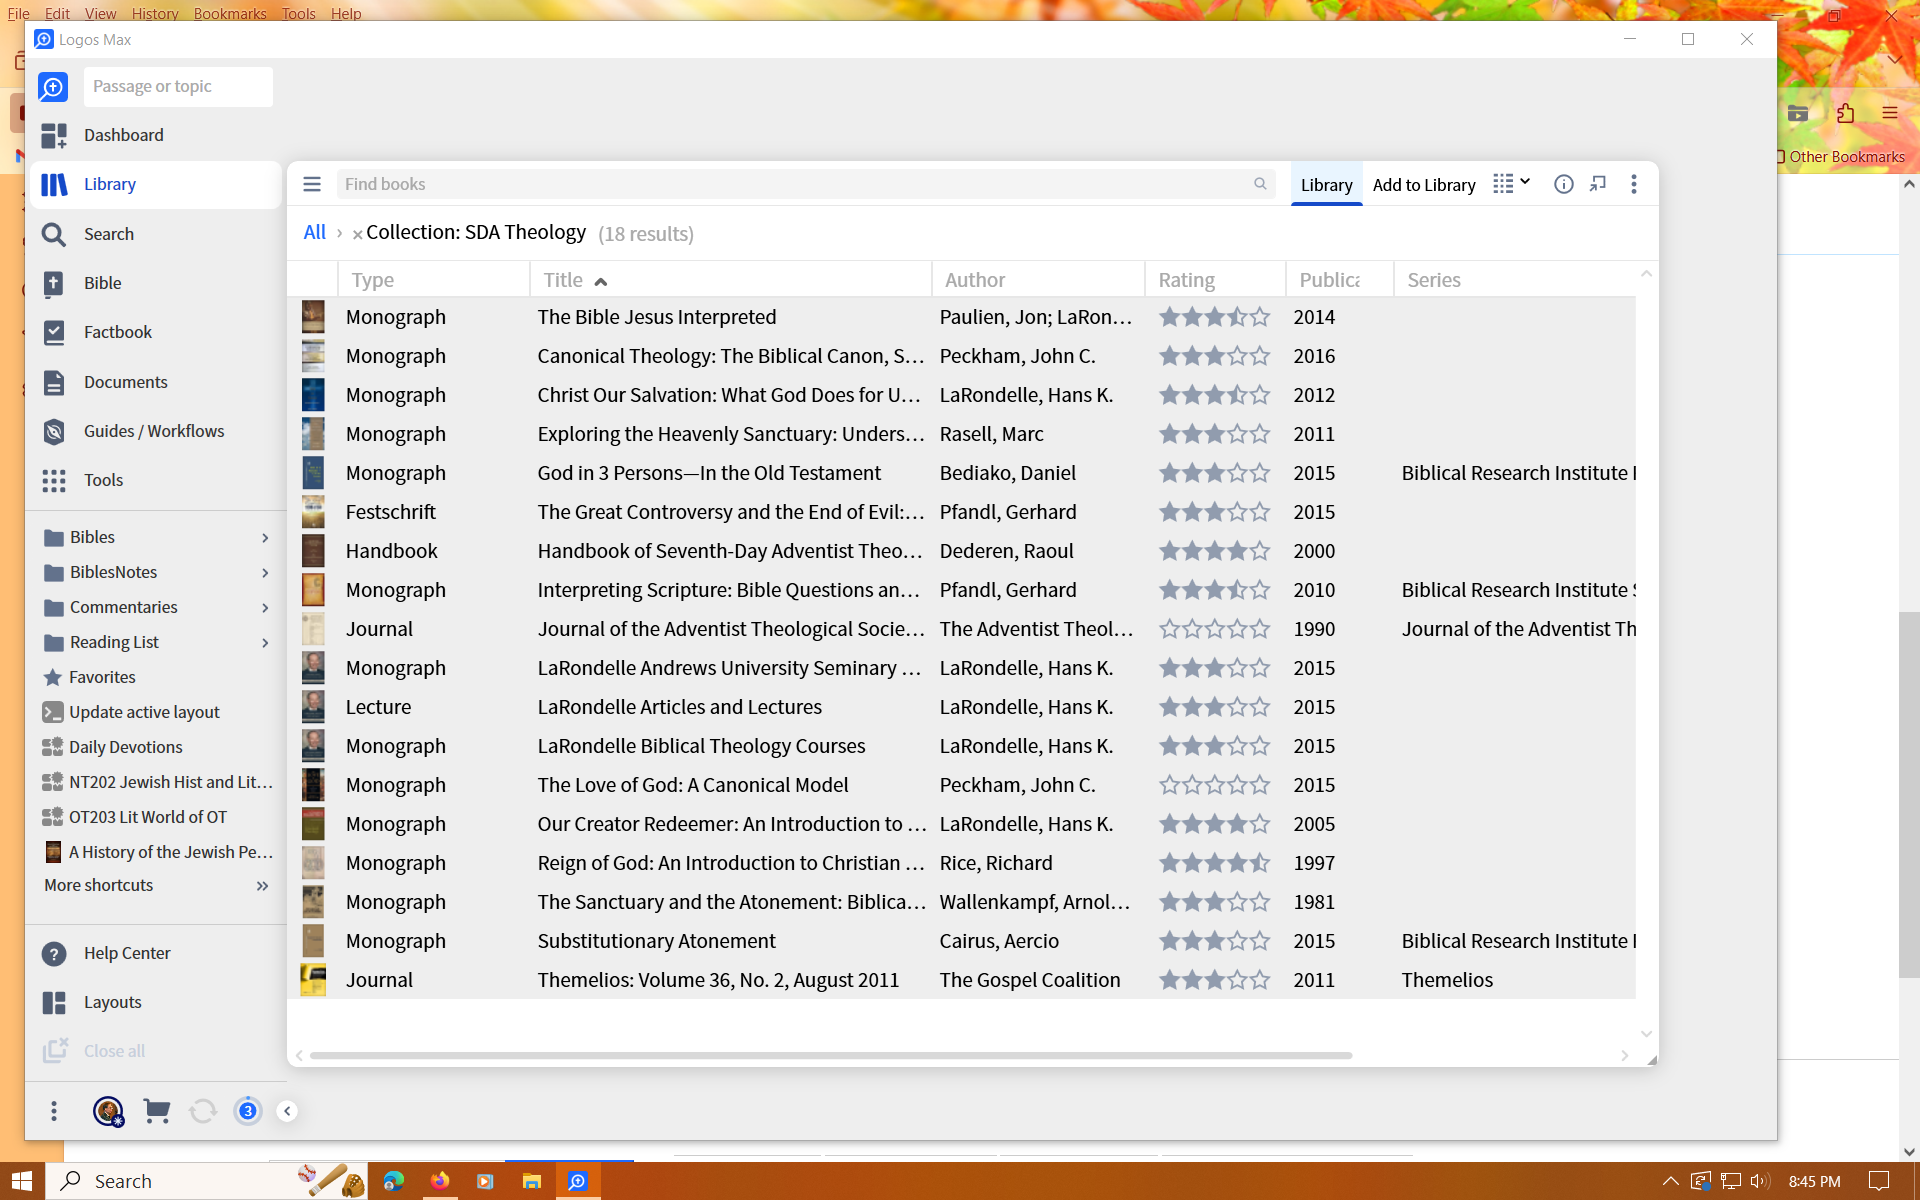This screenshot has width=1920, height=1200.
Task: Click the Guides / Workflows icon
Action: tap(54, 431)
